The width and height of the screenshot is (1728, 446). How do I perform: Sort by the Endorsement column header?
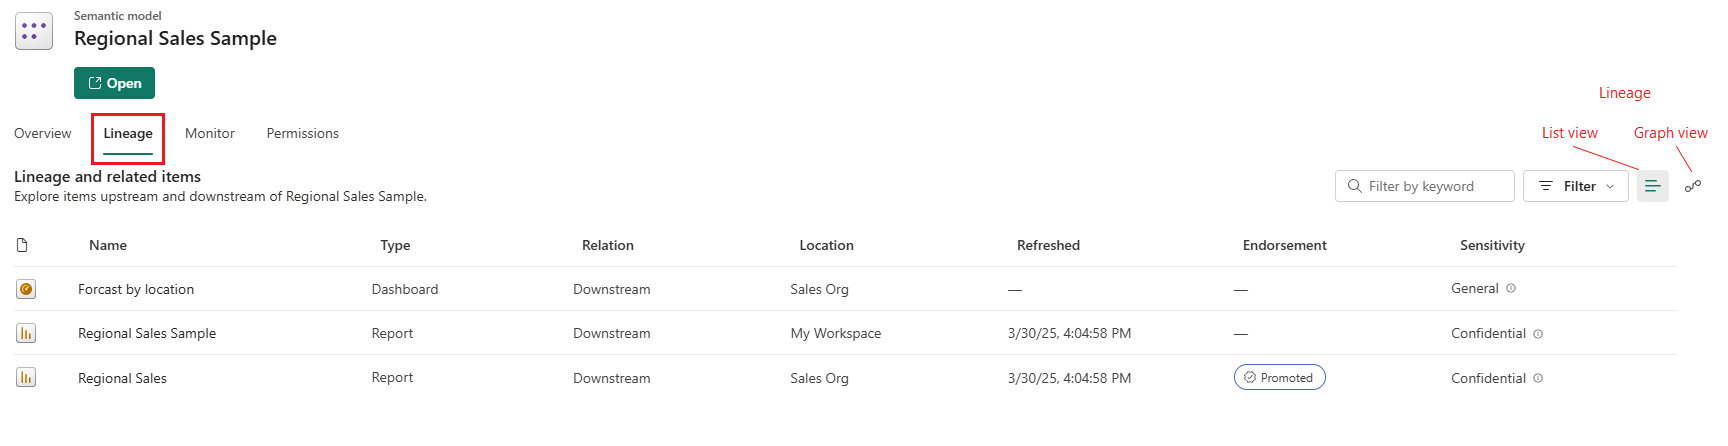tap(1284, 245)
